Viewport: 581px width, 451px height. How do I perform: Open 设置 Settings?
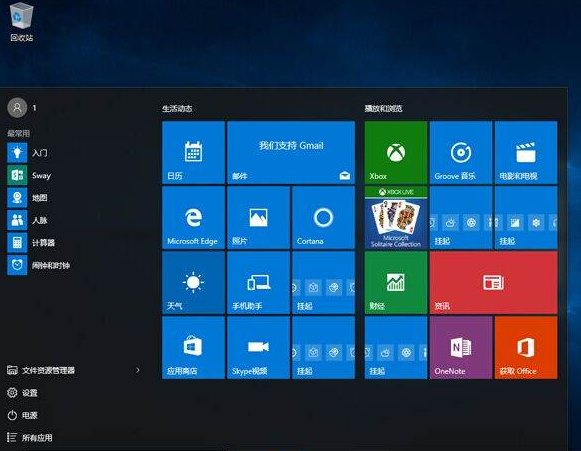point(22,393)
